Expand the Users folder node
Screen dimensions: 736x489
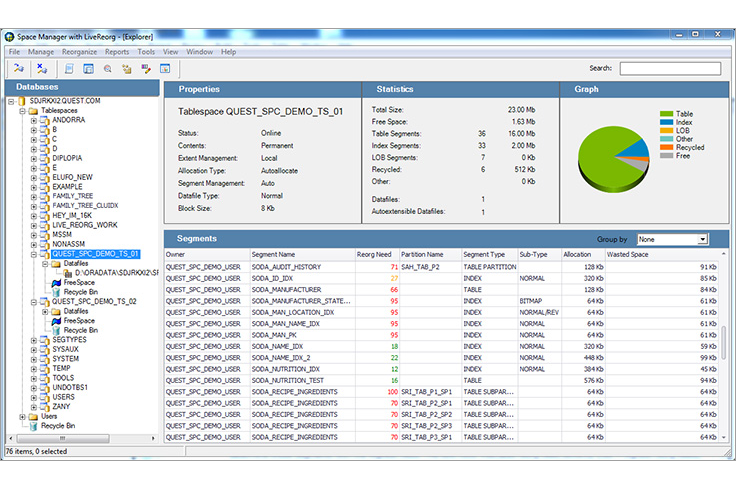pyautogui.click(x=22, y=417)
